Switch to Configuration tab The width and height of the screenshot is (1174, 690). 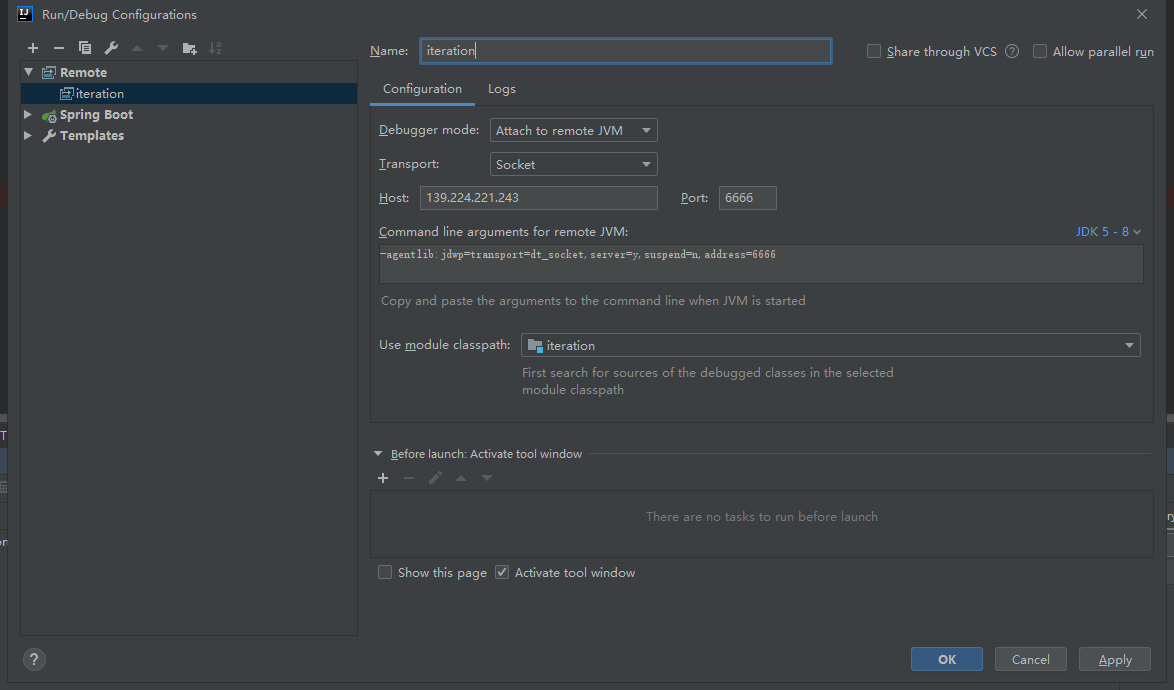click(x=422, y=89)
